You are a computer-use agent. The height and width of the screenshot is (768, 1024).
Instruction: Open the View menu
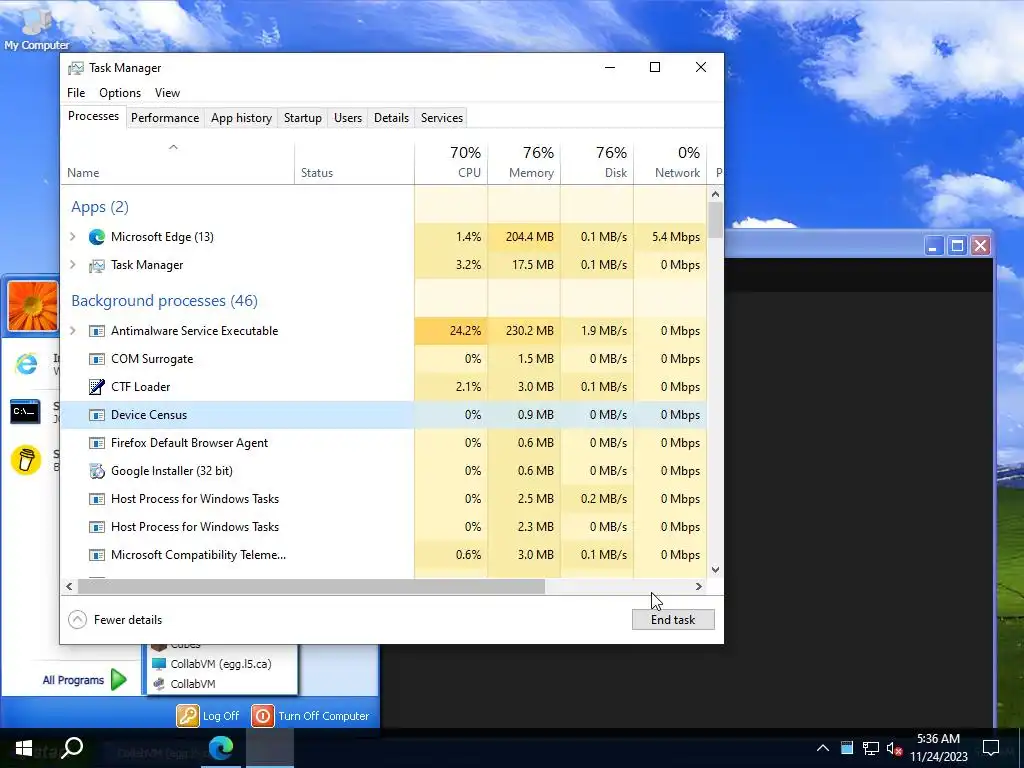point(167,93)
